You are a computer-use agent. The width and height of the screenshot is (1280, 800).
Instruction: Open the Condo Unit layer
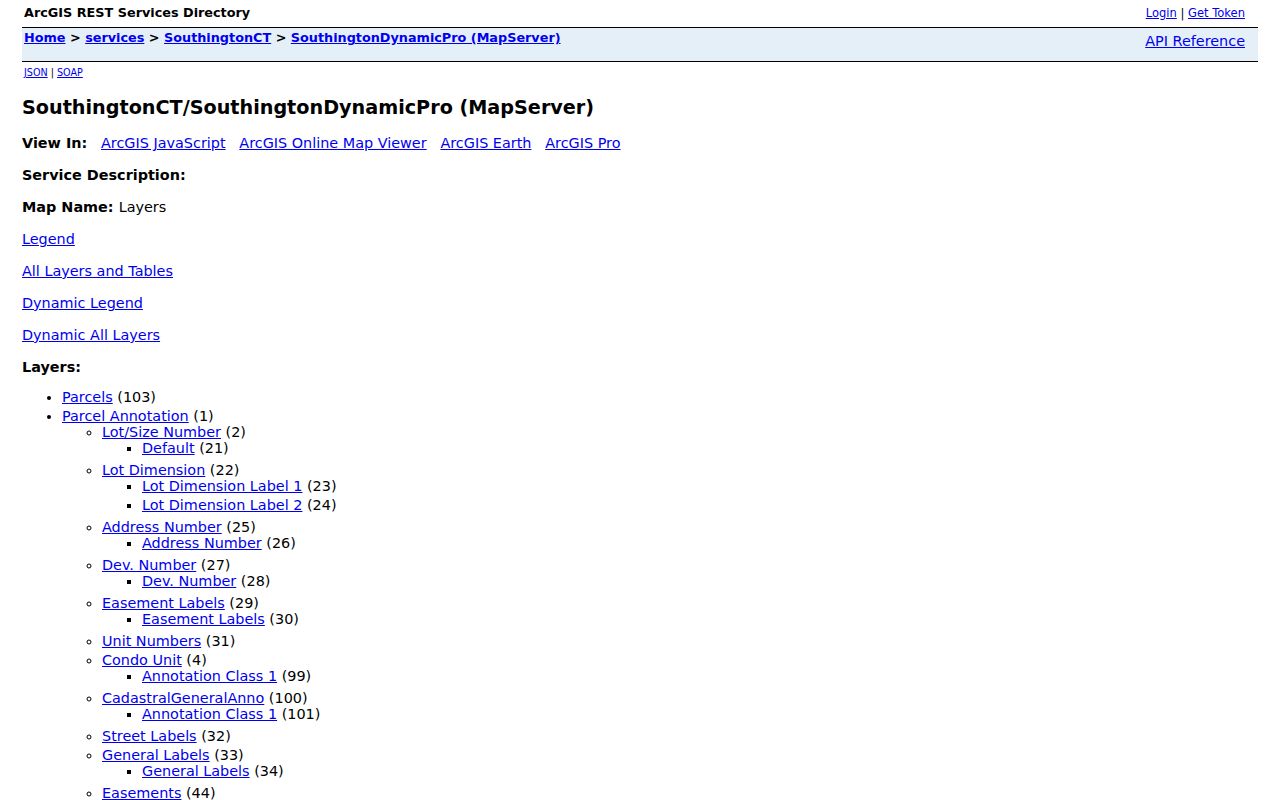coord(142,660)
